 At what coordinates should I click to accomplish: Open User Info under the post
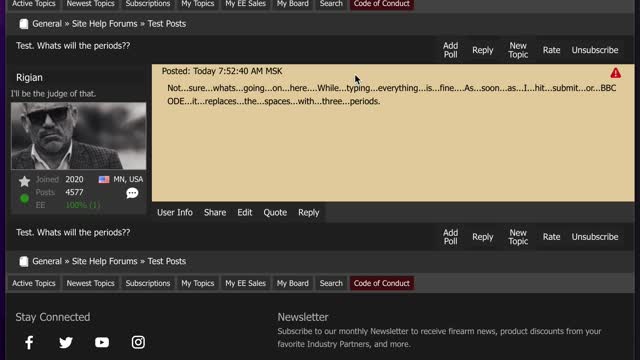(x=175, y=213)
